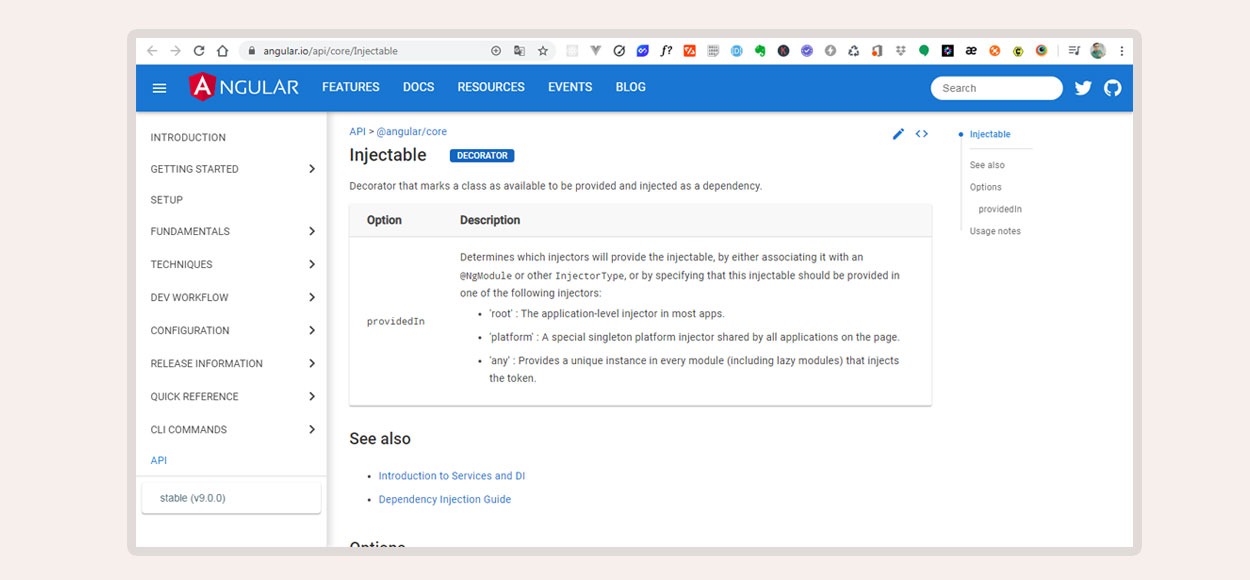Screen dimensions: 1250x580
Task: Open the media control queue icon
Action: click(x=1073, y=50)
